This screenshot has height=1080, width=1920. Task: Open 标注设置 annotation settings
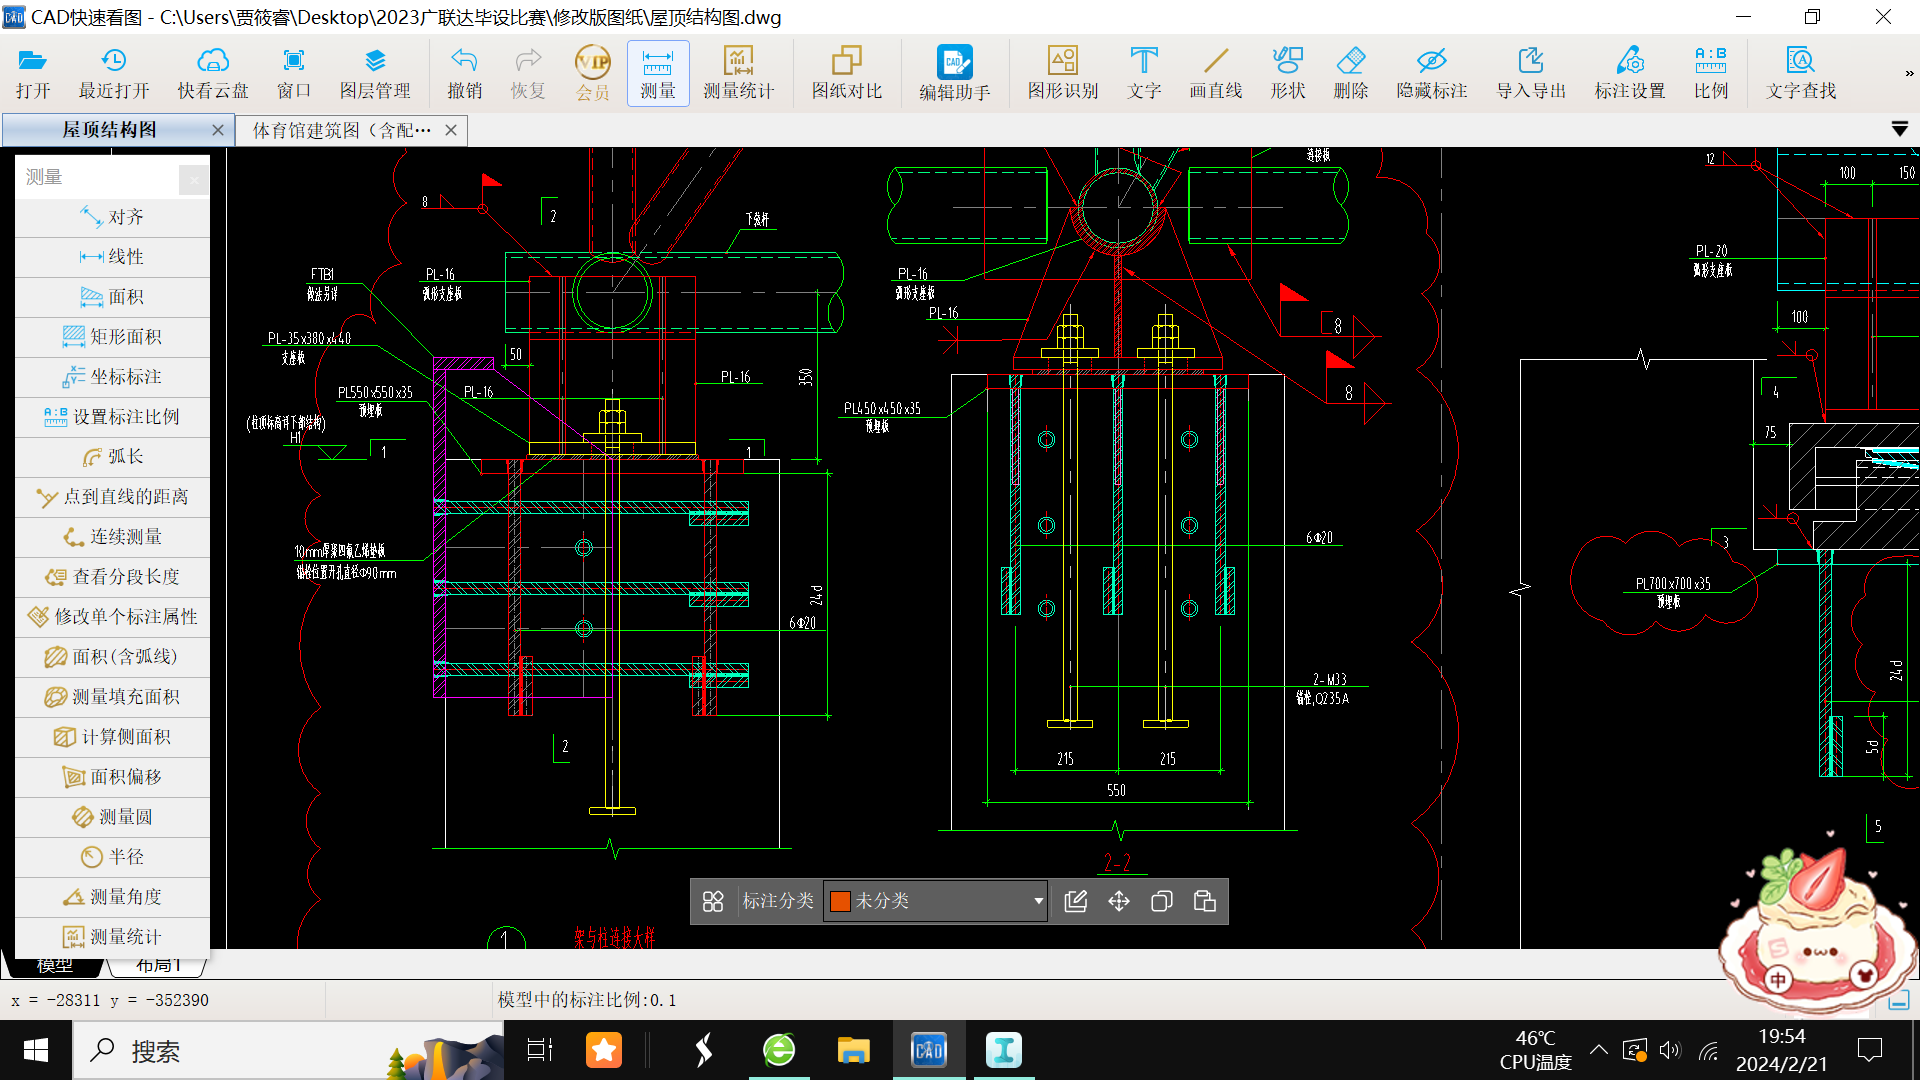(x=1630, y=74)
